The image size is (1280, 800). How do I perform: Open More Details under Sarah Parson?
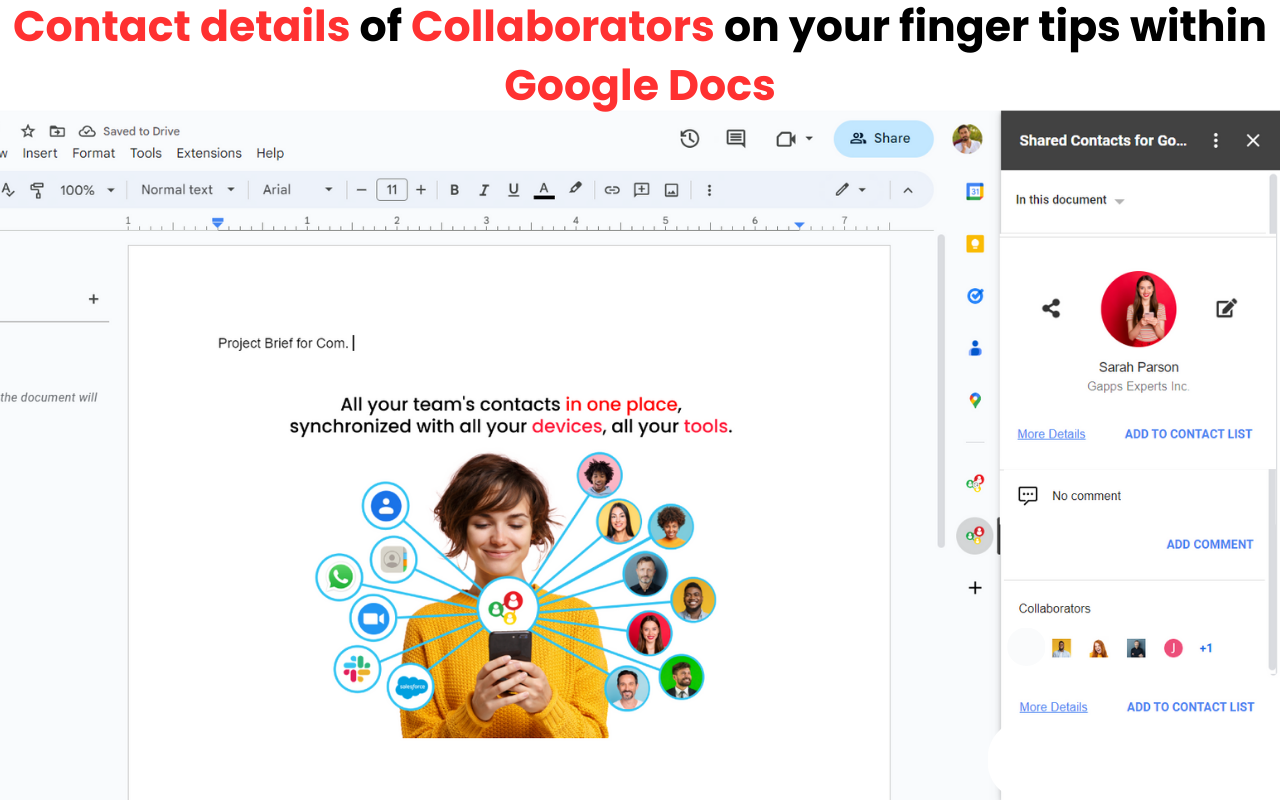[x=1051, y=434]
